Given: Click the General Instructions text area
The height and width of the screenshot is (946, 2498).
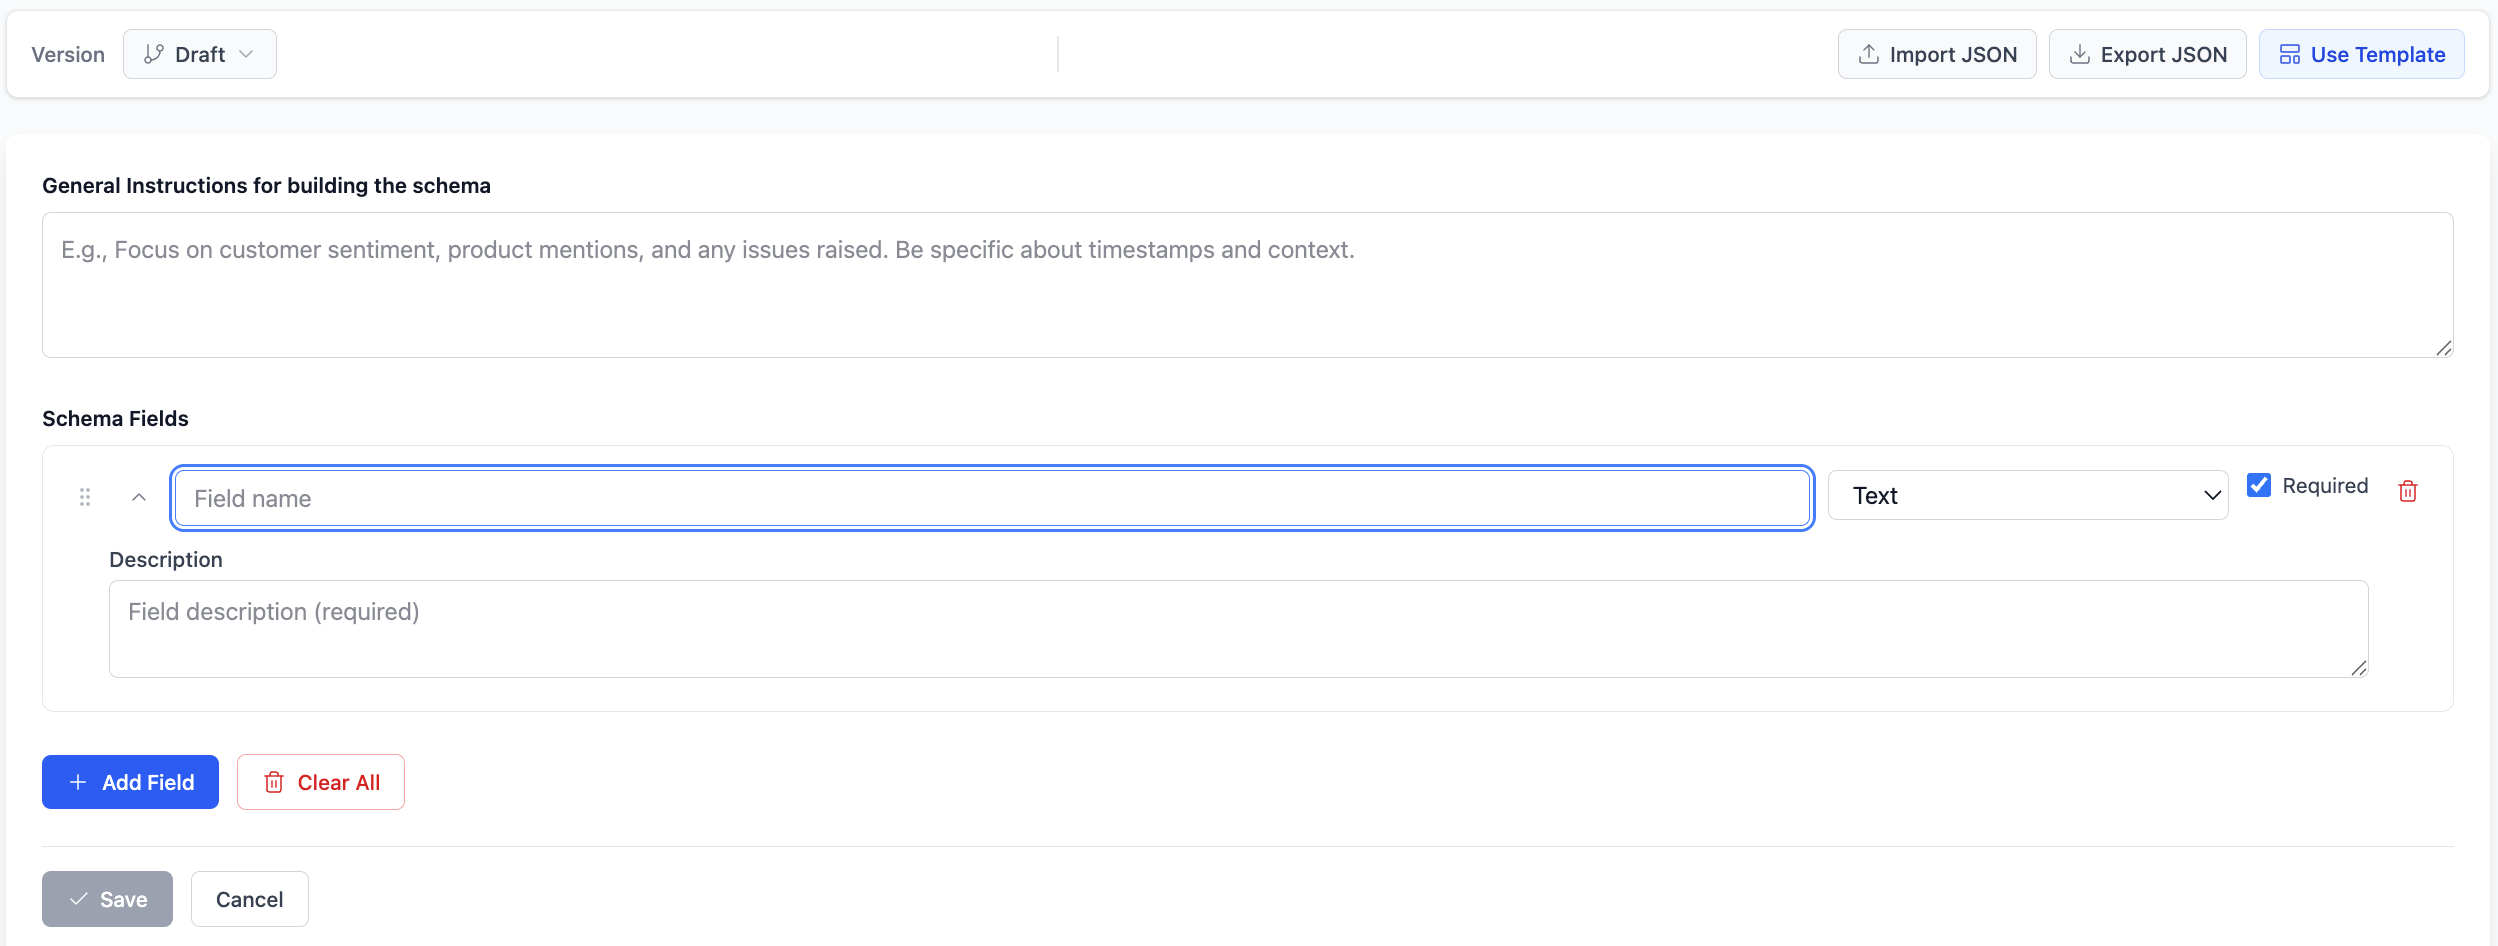Looking at the screenshot, I should click(1247, 285).
